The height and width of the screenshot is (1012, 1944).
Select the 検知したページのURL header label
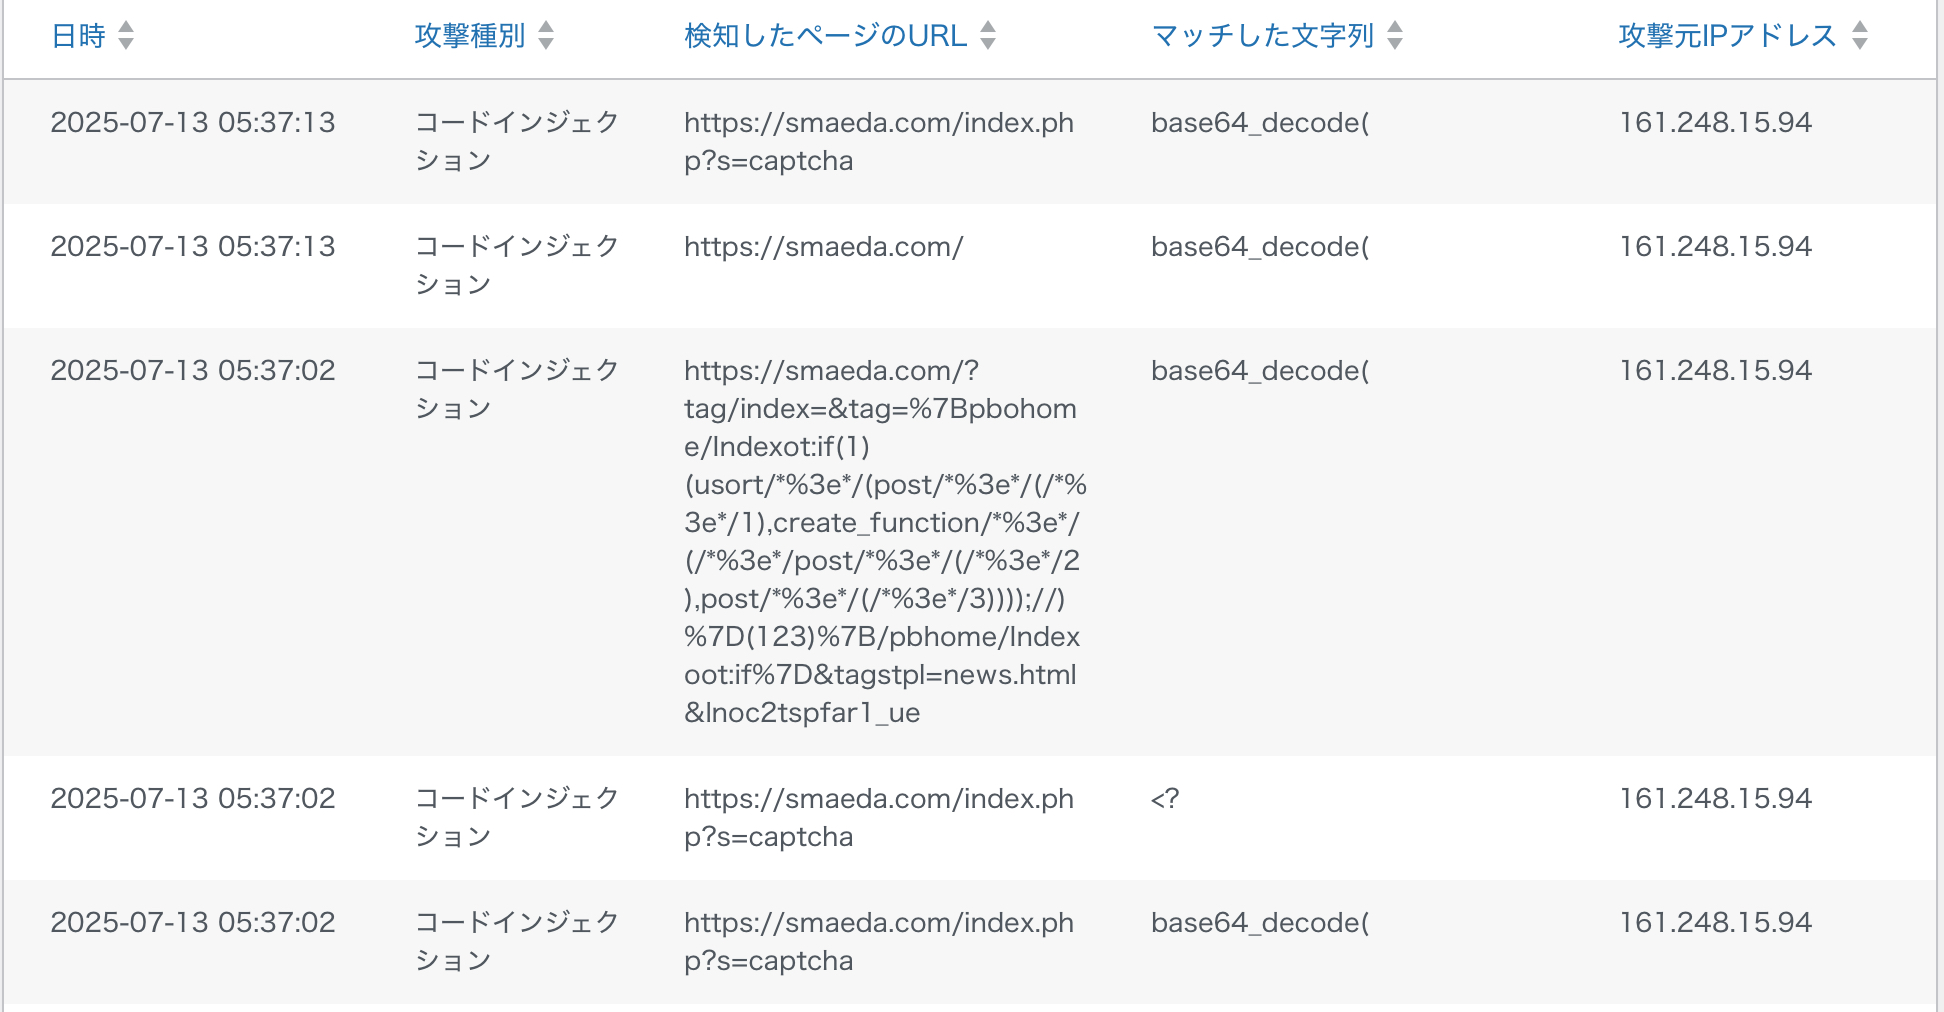826,36
